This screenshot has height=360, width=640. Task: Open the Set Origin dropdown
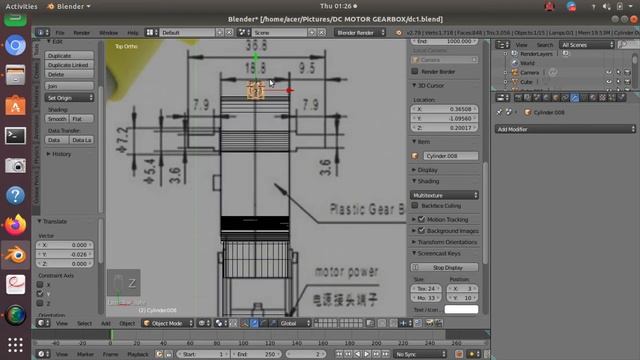click(69, 98)
